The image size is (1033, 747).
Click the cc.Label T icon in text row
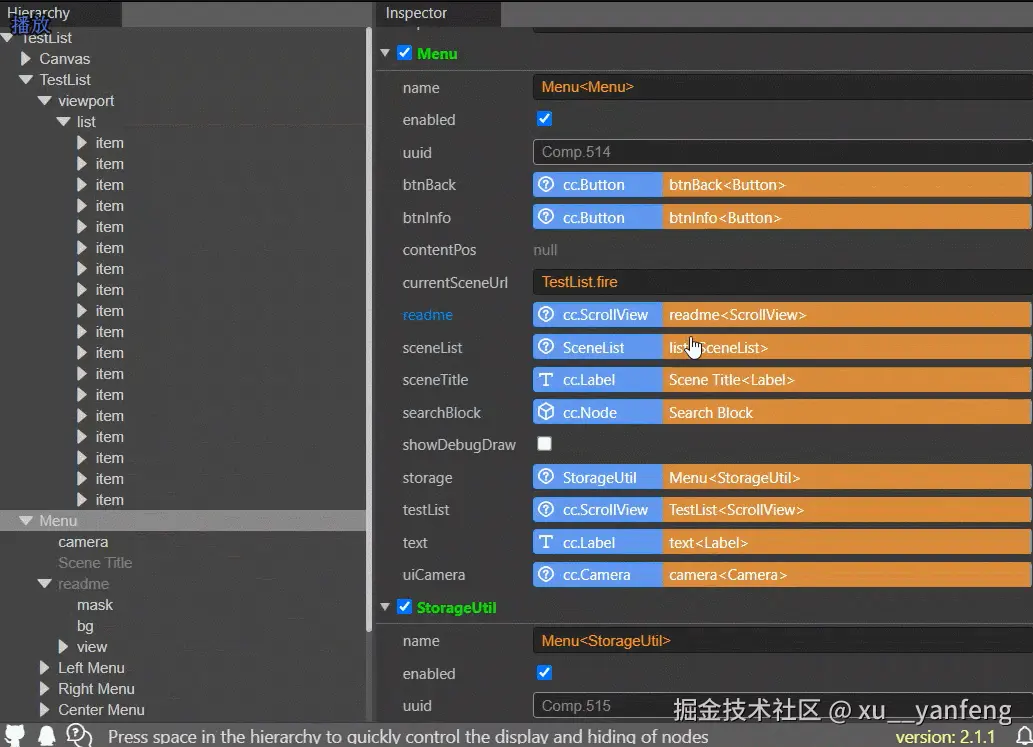[546, 543]
